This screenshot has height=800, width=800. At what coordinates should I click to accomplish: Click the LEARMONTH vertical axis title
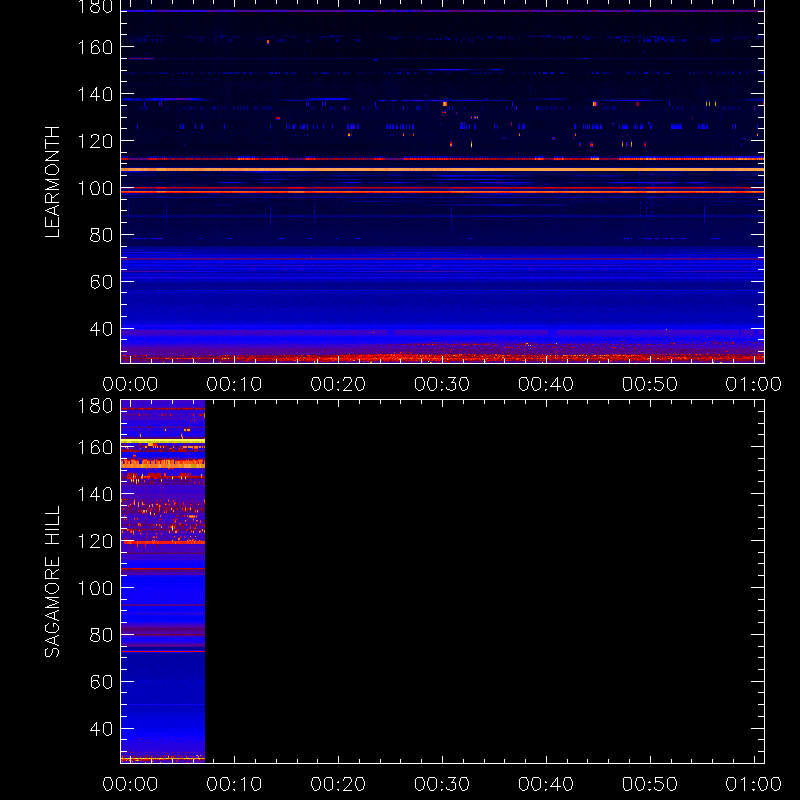point(52,182)
